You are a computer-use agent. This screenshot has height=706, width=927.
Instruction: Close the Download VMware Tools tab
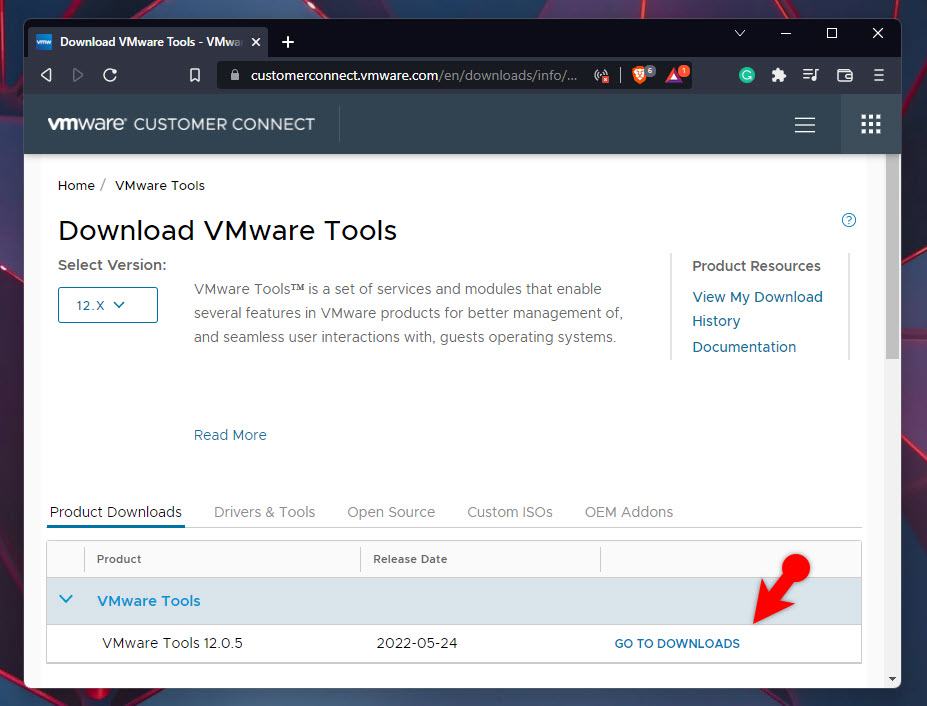pyautogui.click(x=256, y=42)
